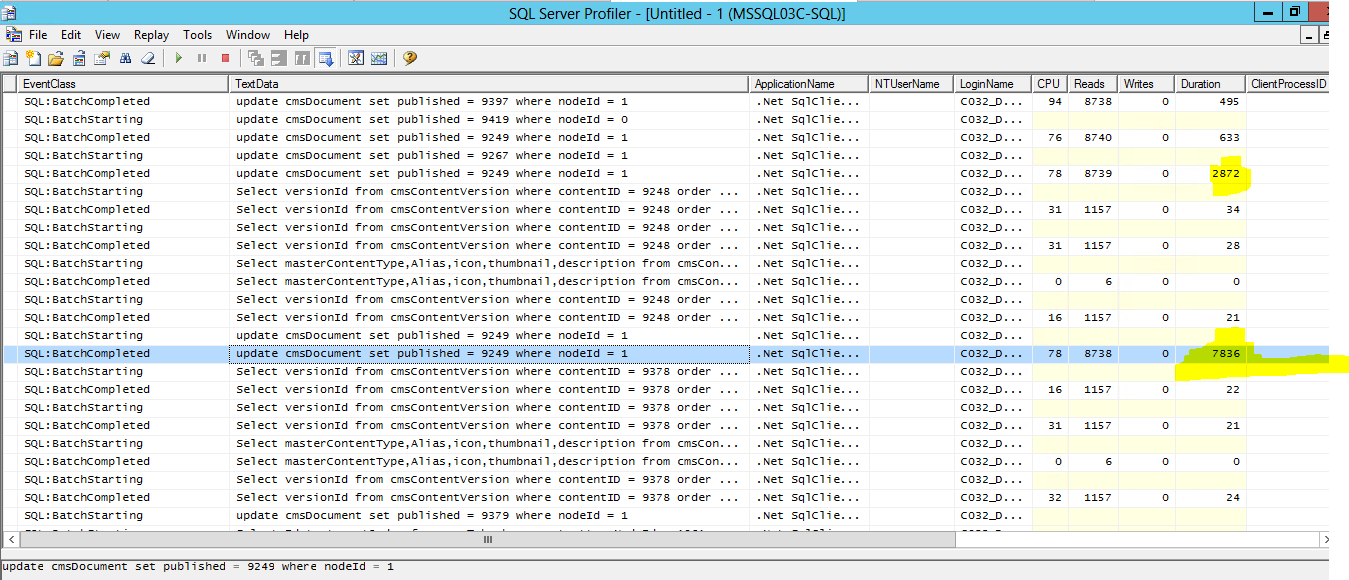
Task: Click the Duration value 495
Action: point(1229,101)
